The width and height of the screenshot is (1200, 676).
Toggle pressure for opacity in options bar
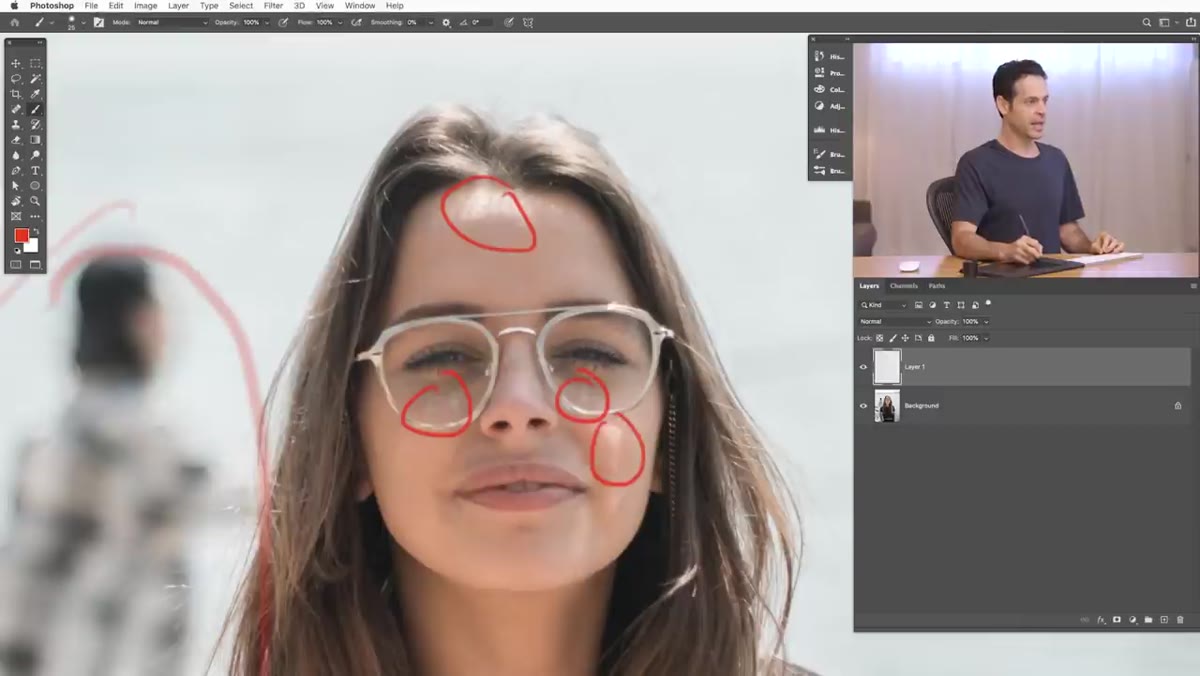[283, 22]
